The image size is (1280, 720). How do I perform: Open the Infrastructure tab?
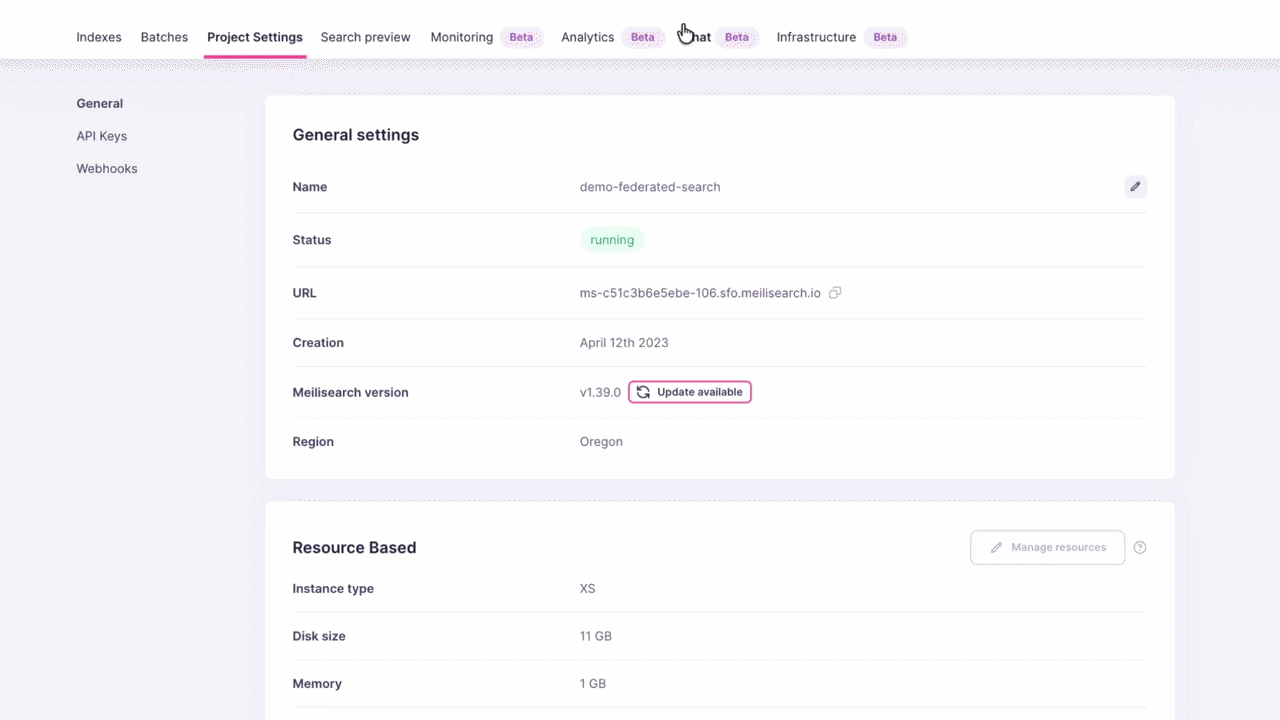pyautogui.click(x=816, y=37)
